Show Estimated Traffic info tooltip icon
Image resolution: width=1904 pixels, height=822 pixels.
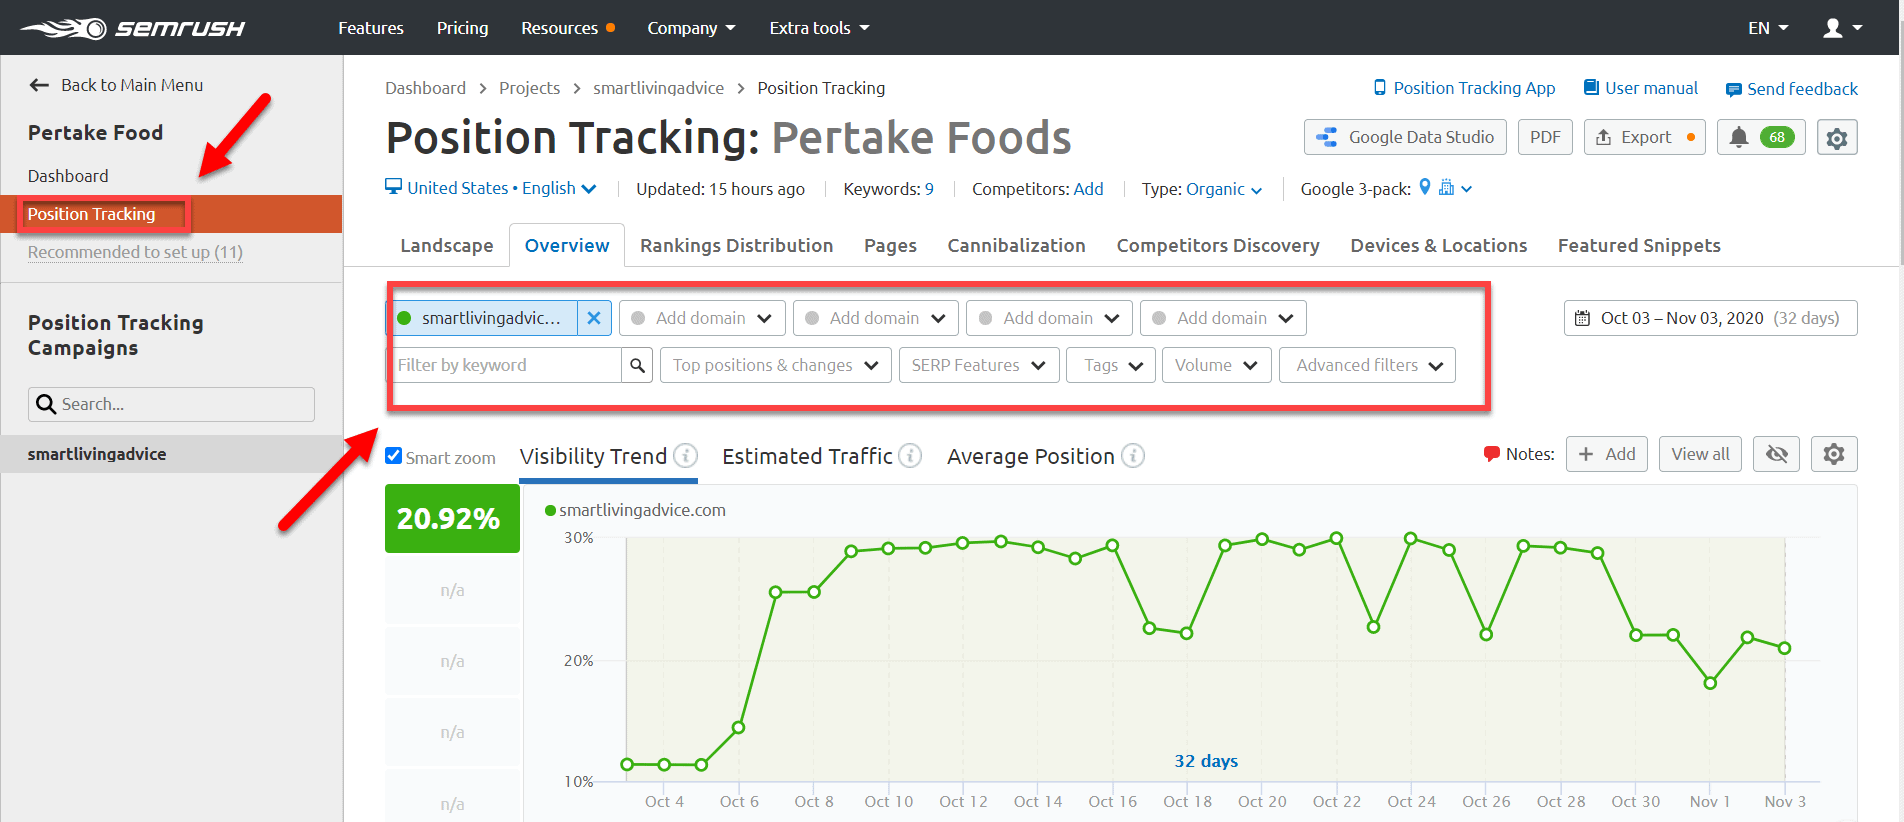click(910, 456)
